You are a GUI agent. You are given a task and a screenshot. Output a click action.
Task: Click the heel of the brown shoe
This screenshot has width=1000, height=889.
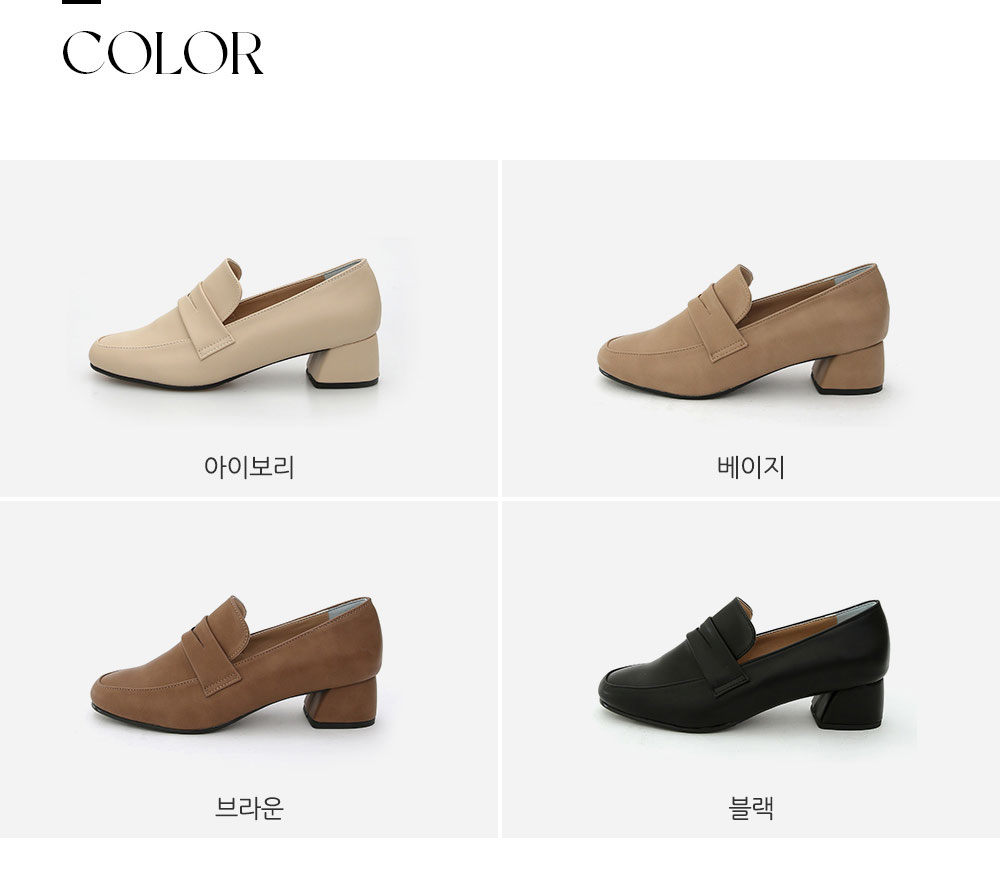(x=341, y=703)
